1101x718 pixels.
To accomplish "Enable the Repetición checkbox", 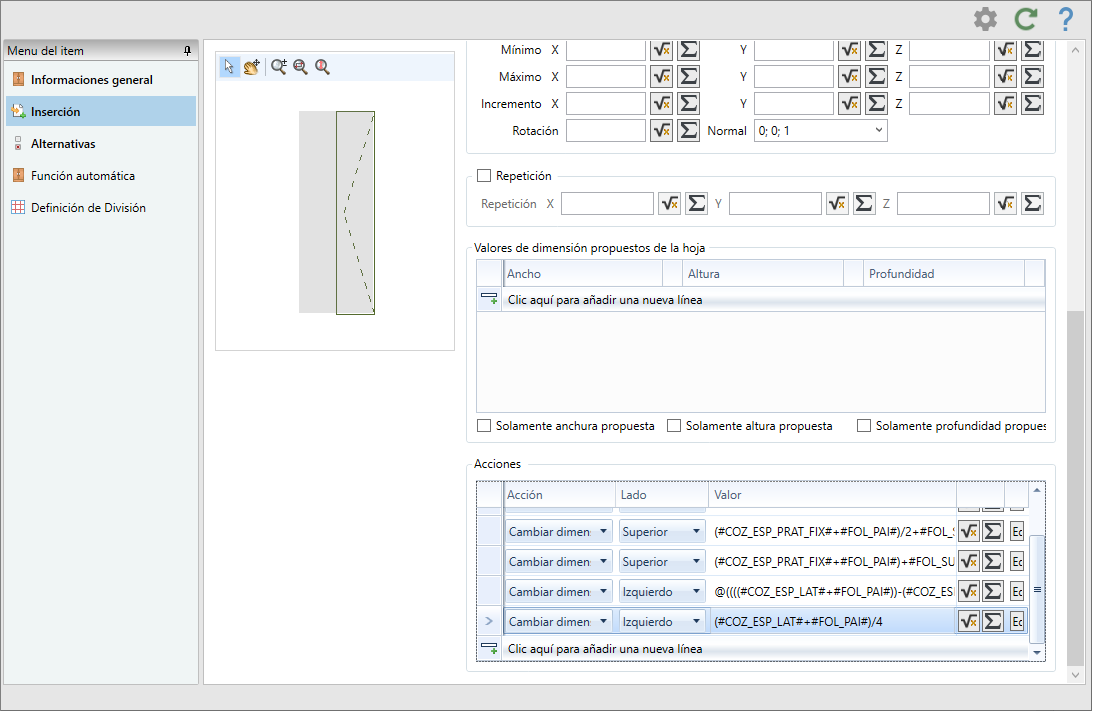I will coord(484,176).
